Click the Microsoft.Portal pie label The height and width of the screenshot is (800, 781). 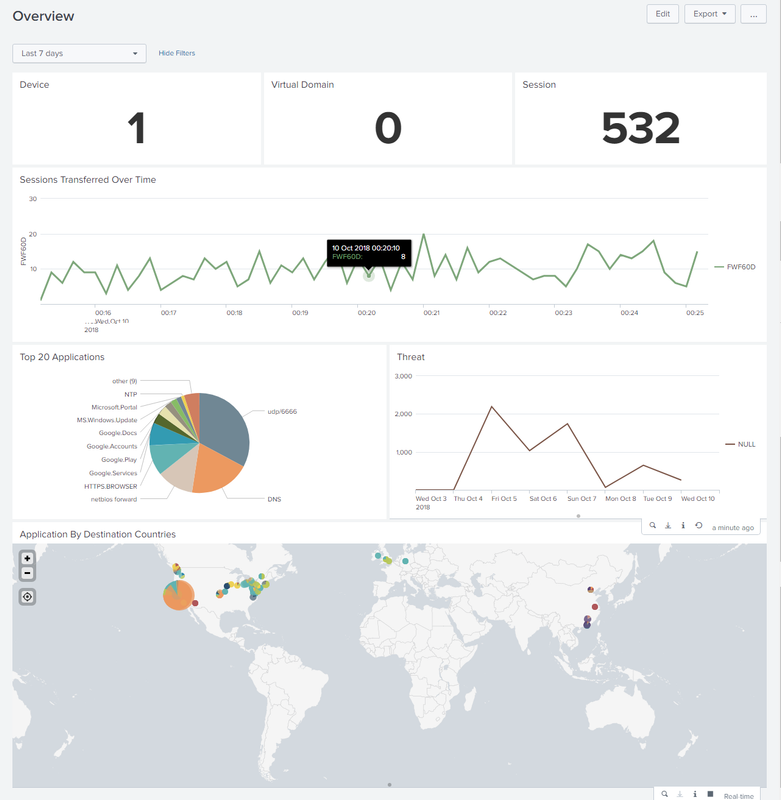114,407
